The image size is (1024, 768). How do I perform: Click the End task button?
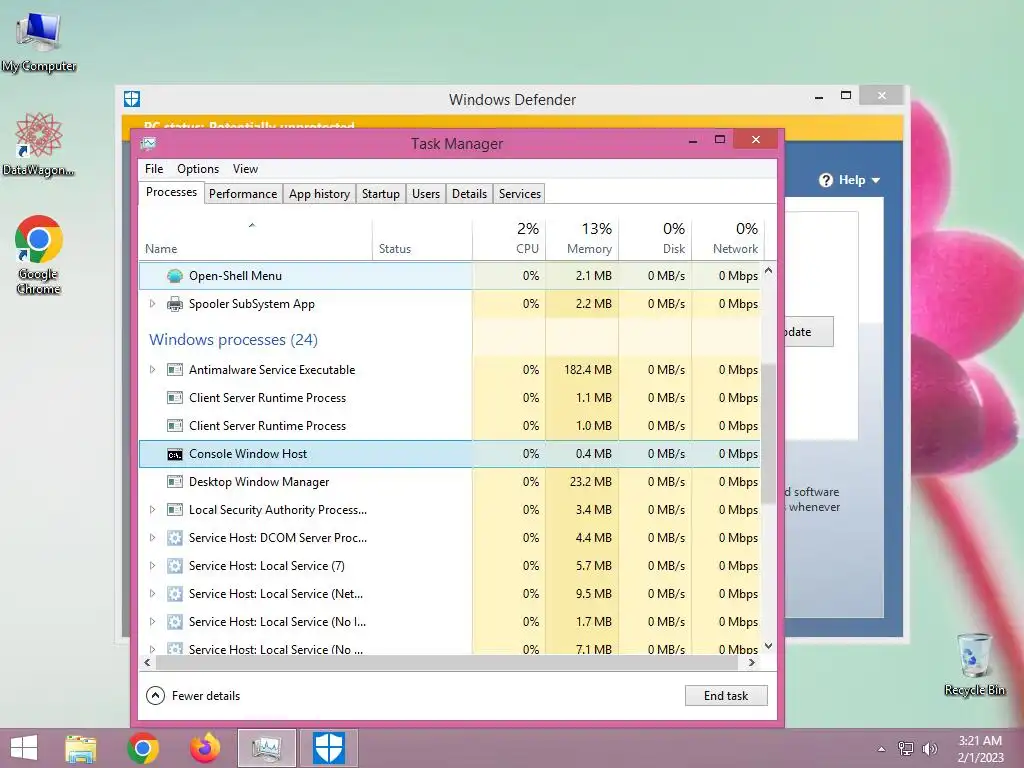726,696
